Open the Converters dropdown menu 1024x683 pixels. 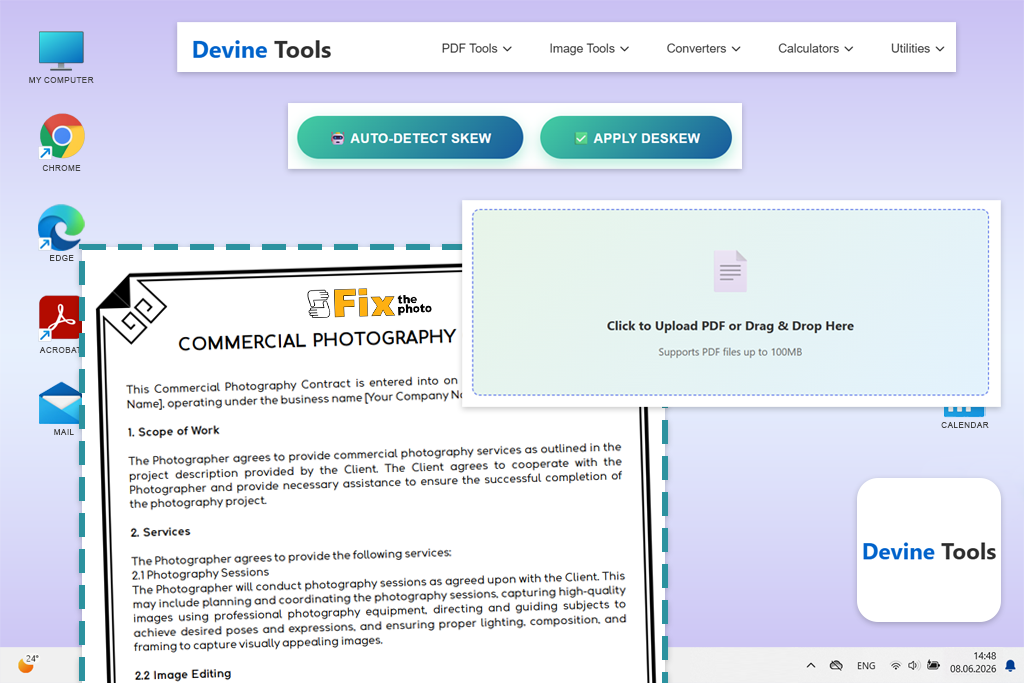pyautogui.click(x=703, y=48)
